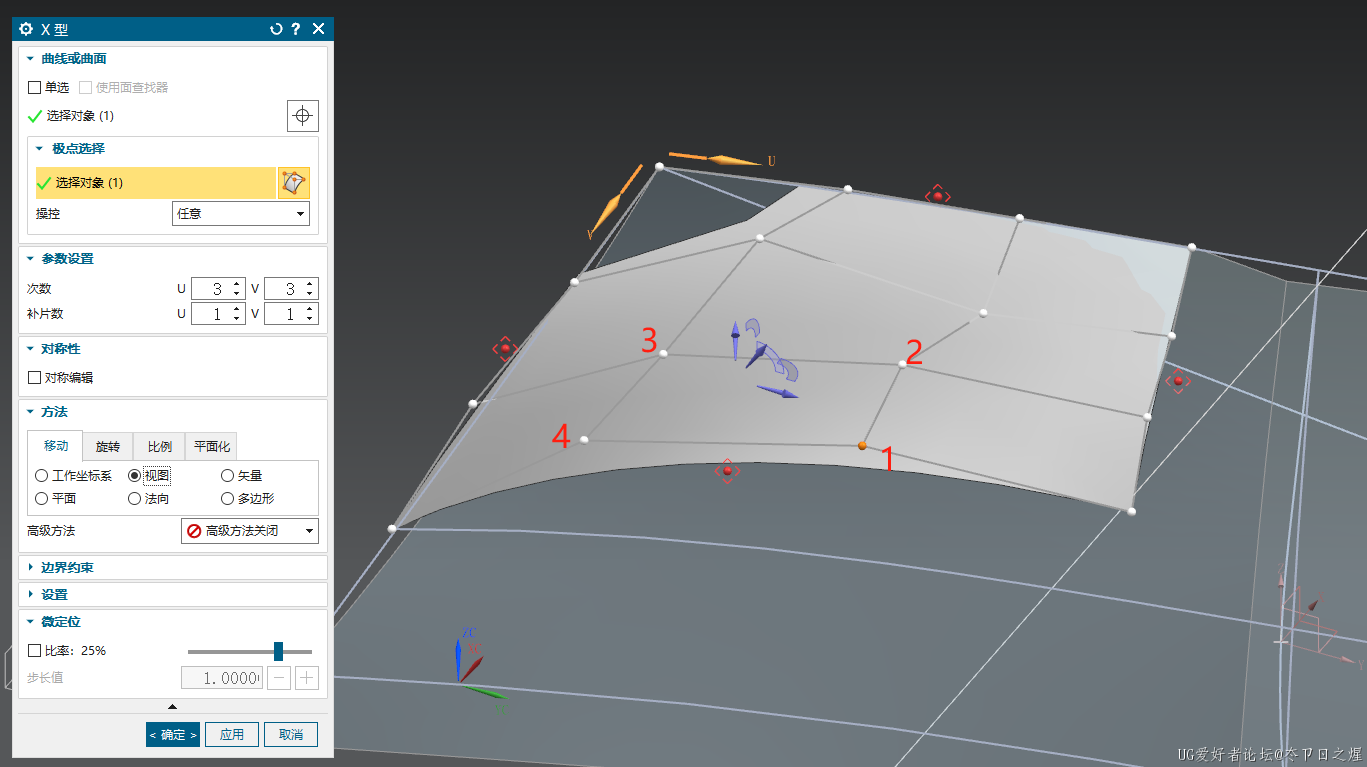Click the red diamond handle on the right edge
Screen dimensions: 1367x767
[1178, 381]
